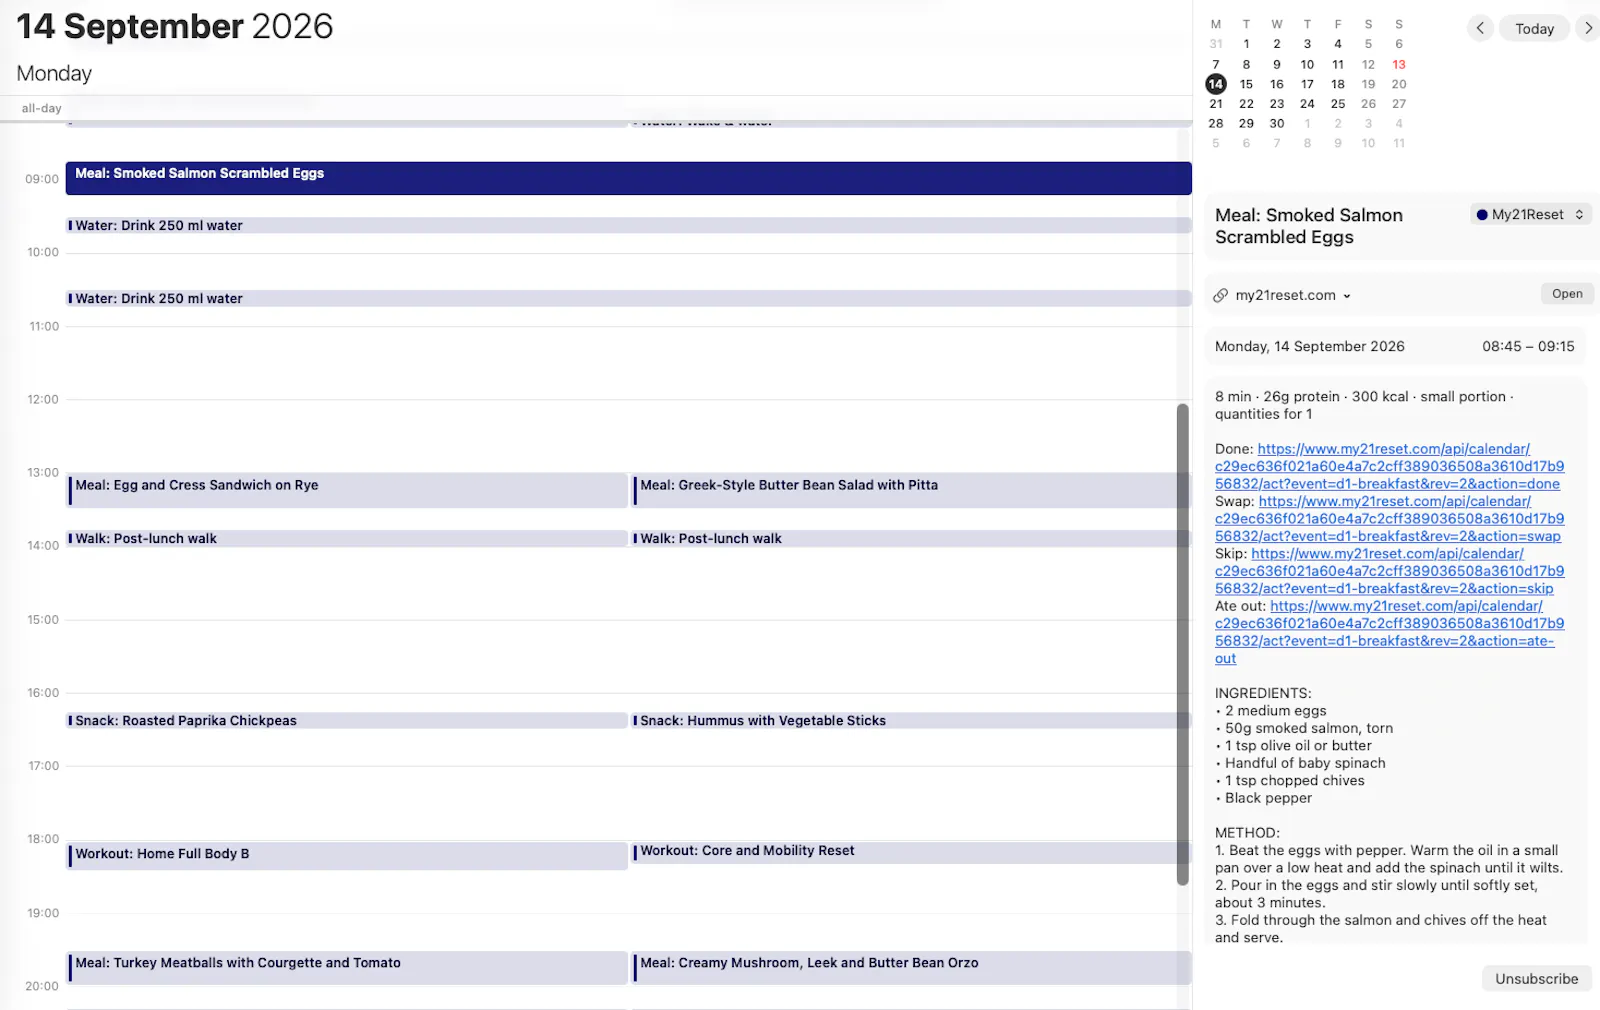The image size is (1600, 1010).
Task: Open the Done action link
Action: pyautogui.click(x=1389, y=466)
